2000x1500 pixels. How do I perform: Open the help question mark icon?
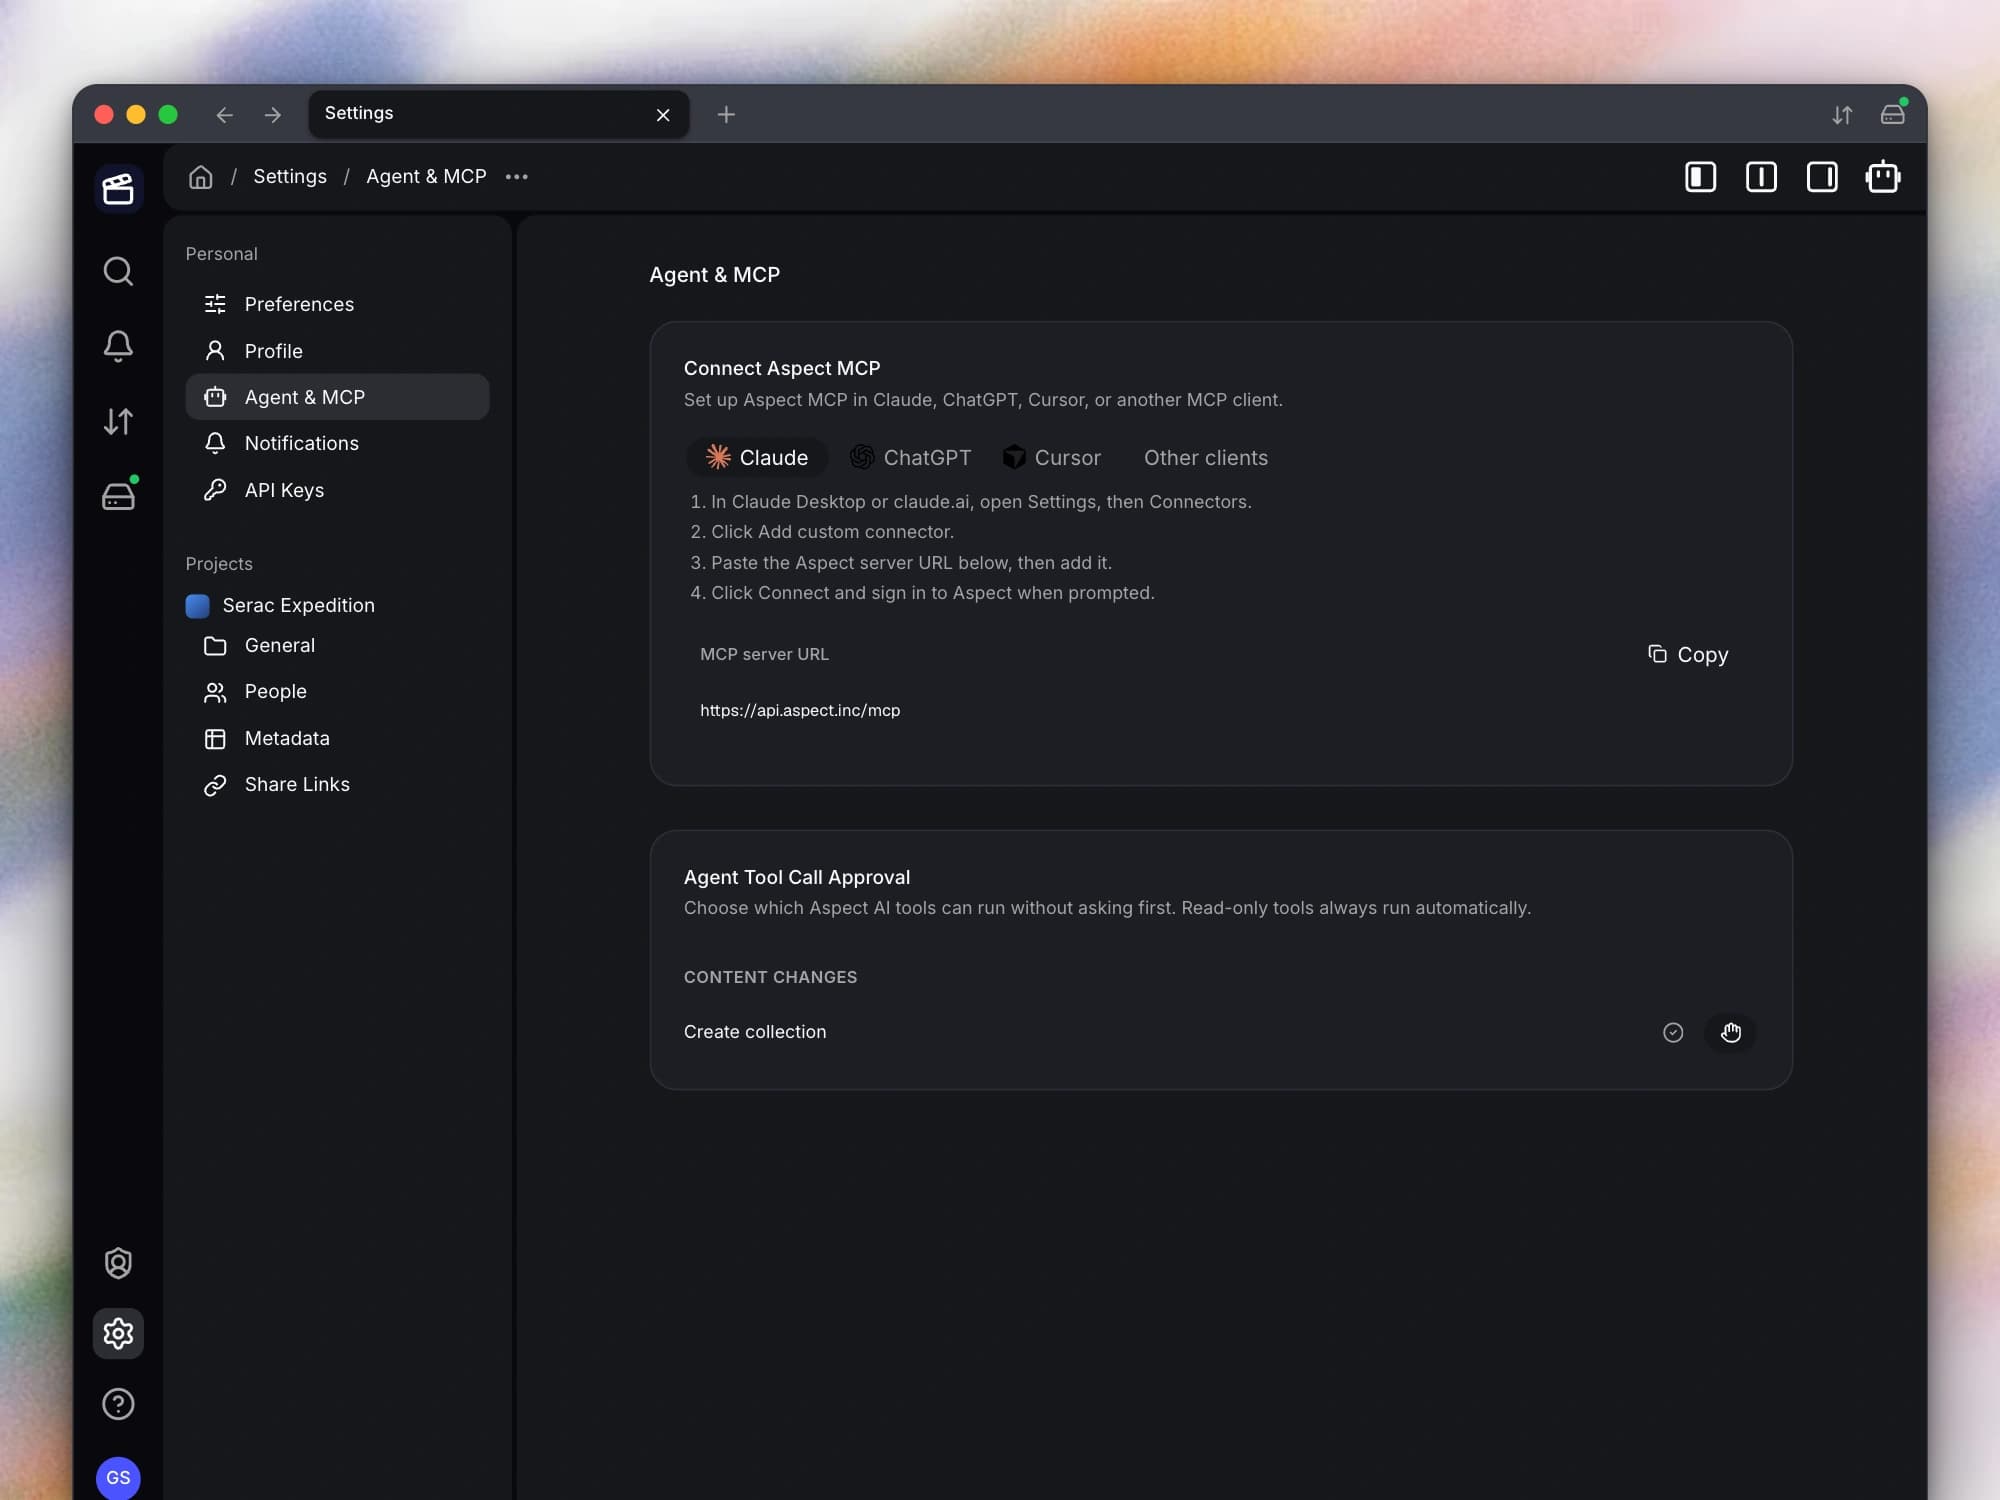click(x=118, y=1404)
